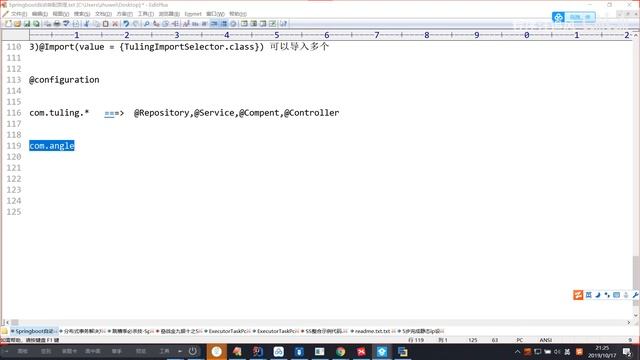Switch to the 分布式事务解决 document tab
Screen dimensions: 640x360
pos(83,331)
